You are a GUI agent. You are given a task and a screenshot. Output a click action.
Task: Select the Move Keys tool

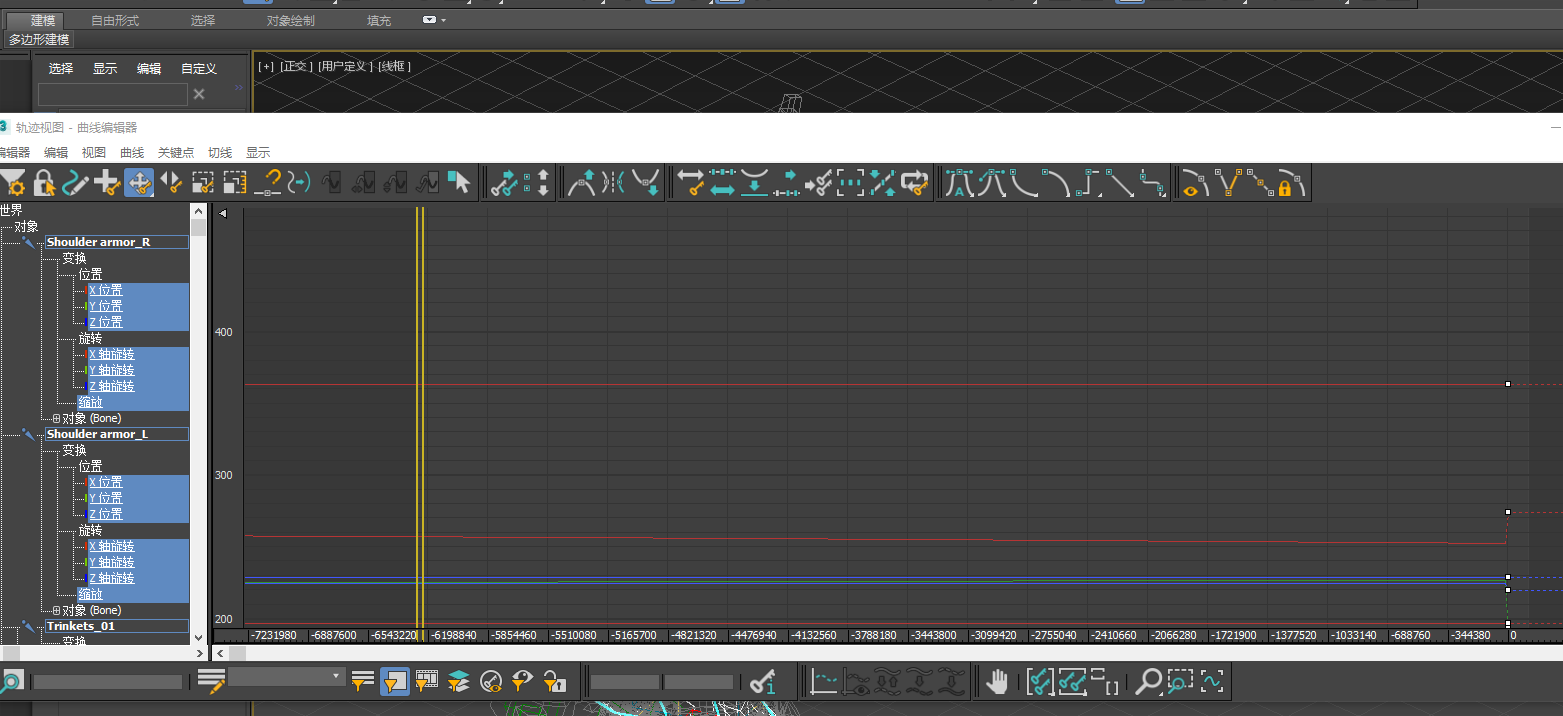pyautogui.click(x=139, y=183)
